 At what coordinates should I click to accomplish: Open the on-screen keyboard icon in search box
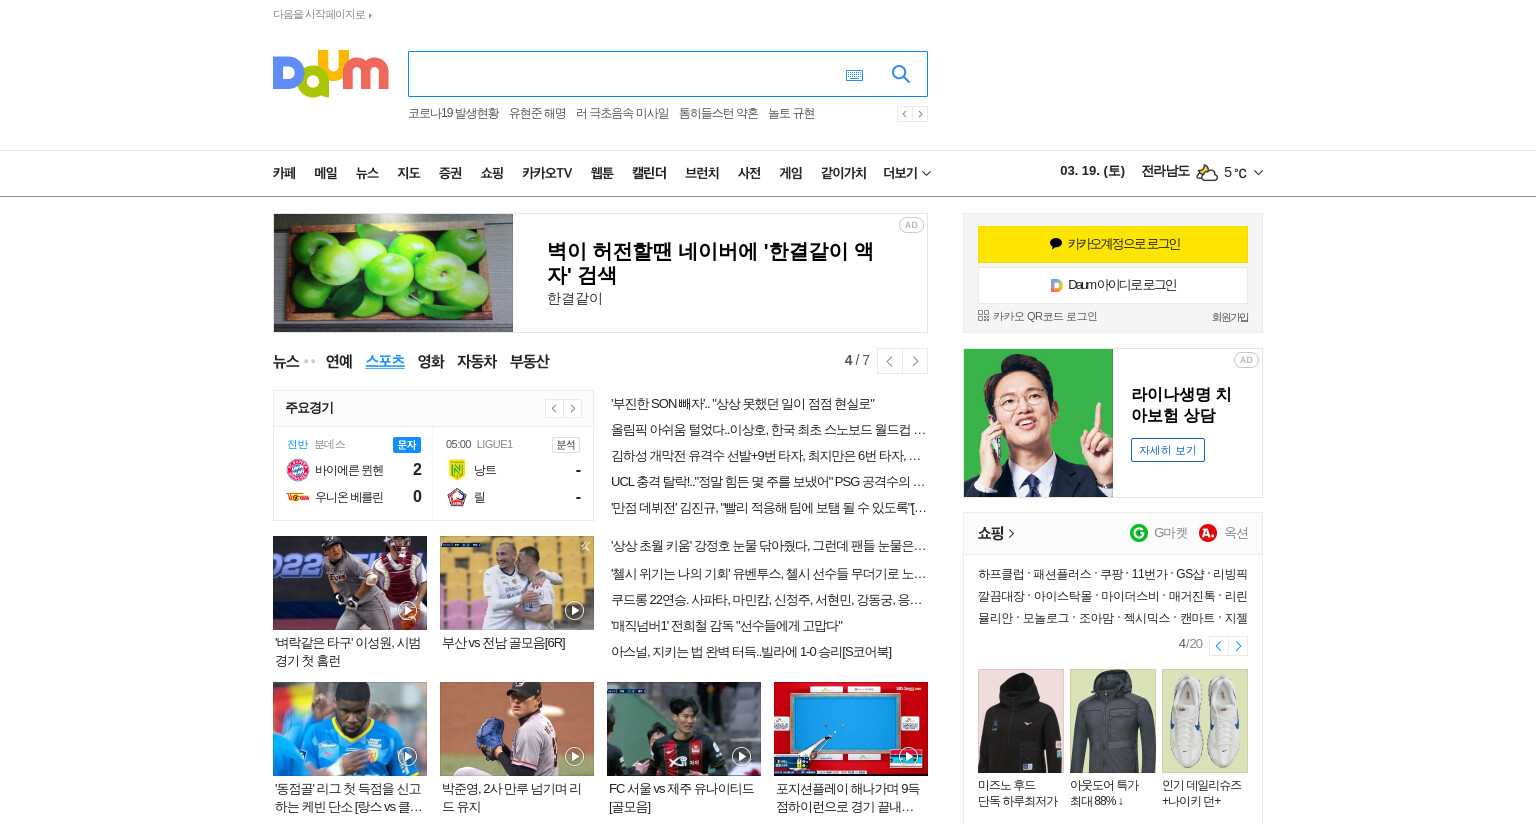point(854,75)
